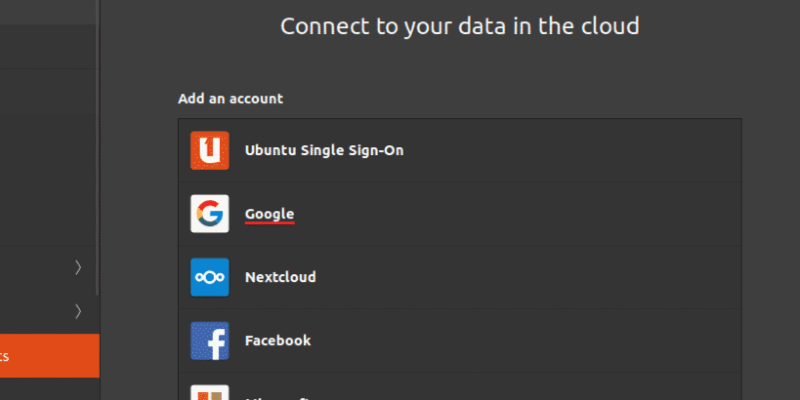
Task: Click the sidebar's vertical scrollbar
Action: point(98,150)
